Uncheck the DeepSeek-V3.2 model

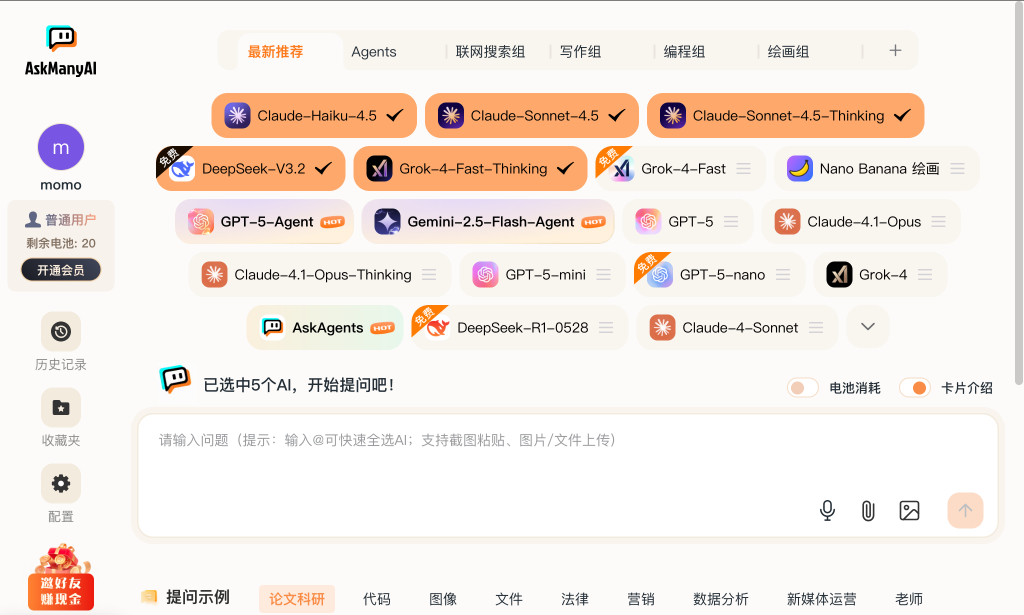coord(250,169)
